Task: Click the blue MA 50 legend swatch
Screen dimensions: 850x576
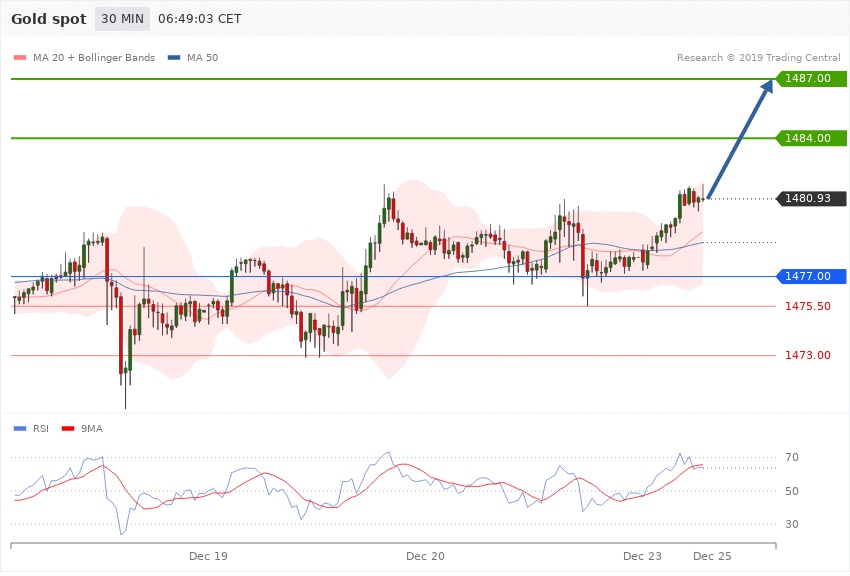Action: (175, 58)
